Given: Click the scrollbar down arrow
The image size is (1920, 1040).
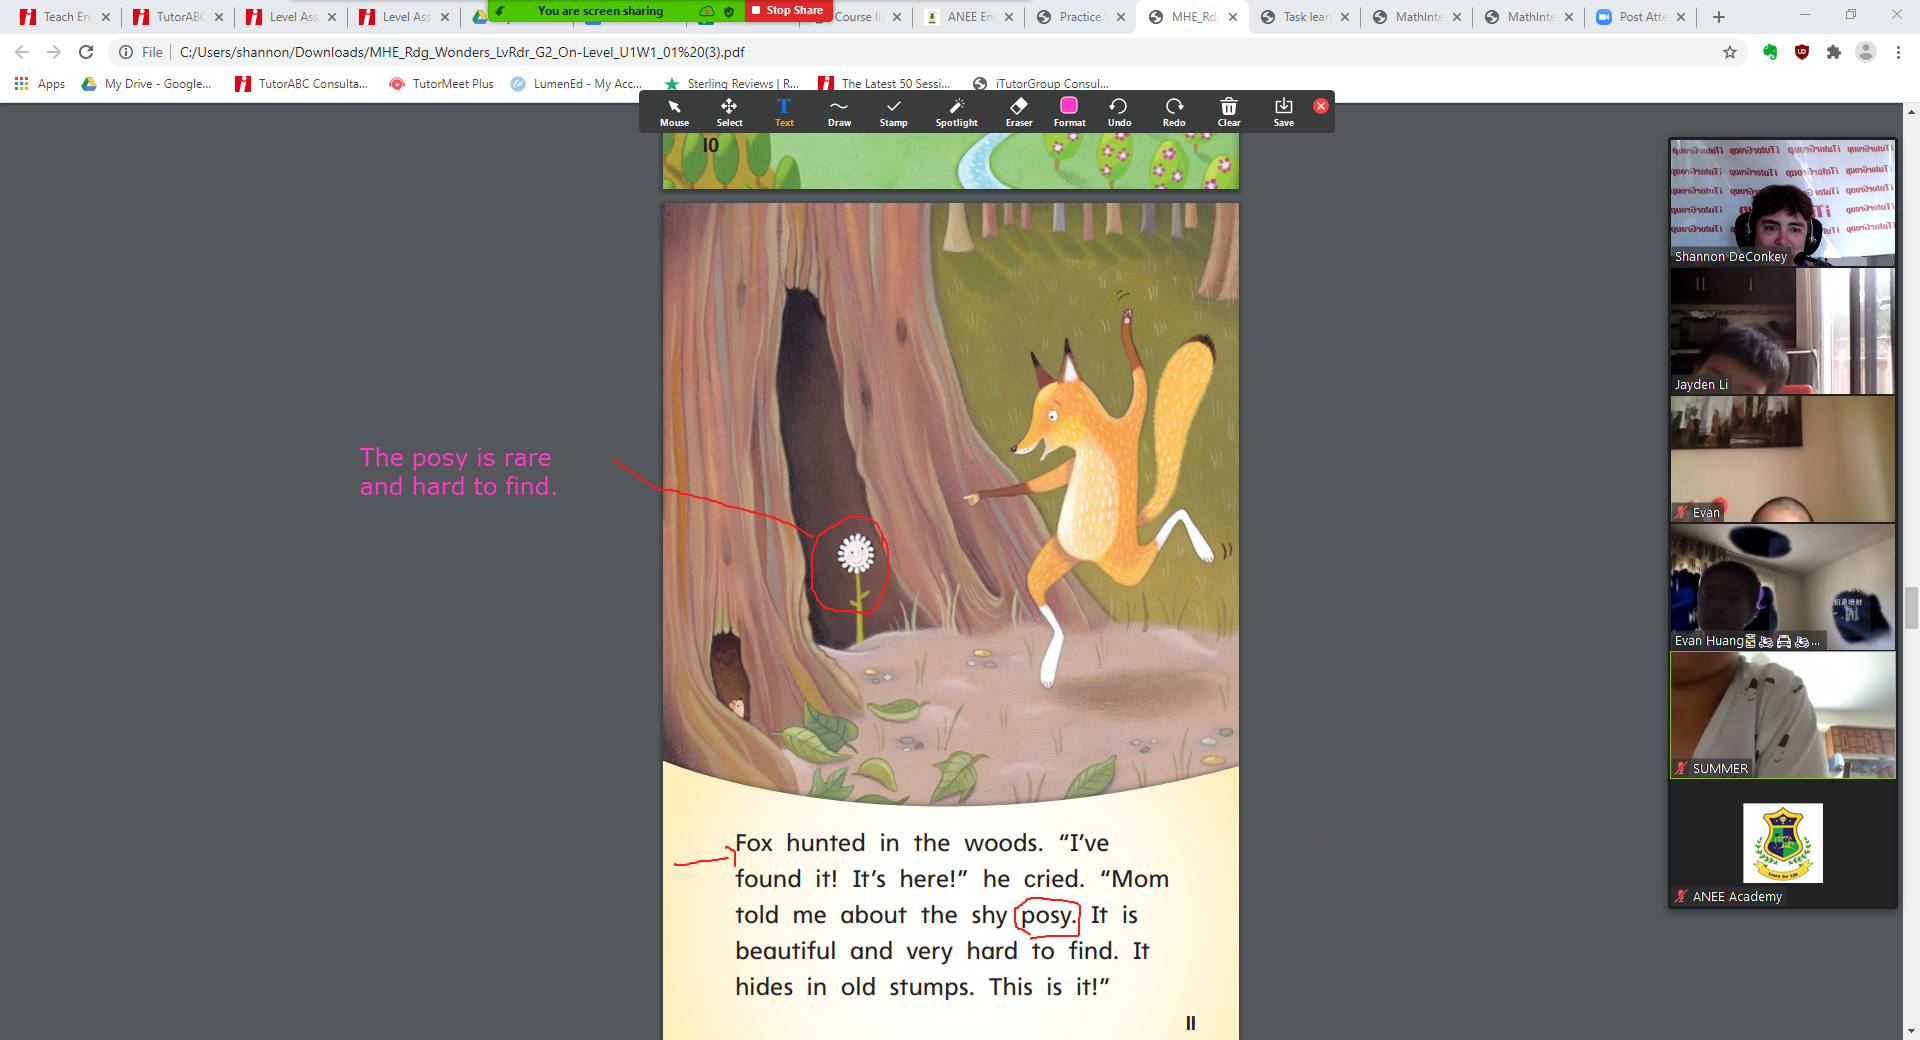Looking at the screenshot, I should click(1911, 1030).
